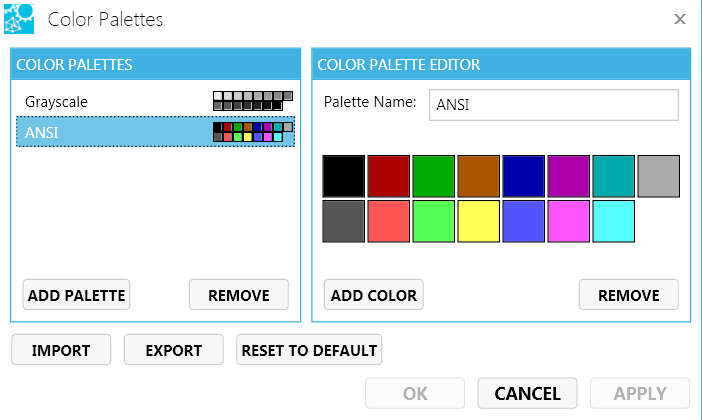Viewport: 702px width, 420px height.
Task: Select the Grayscale palette
Action: (57, 102)
